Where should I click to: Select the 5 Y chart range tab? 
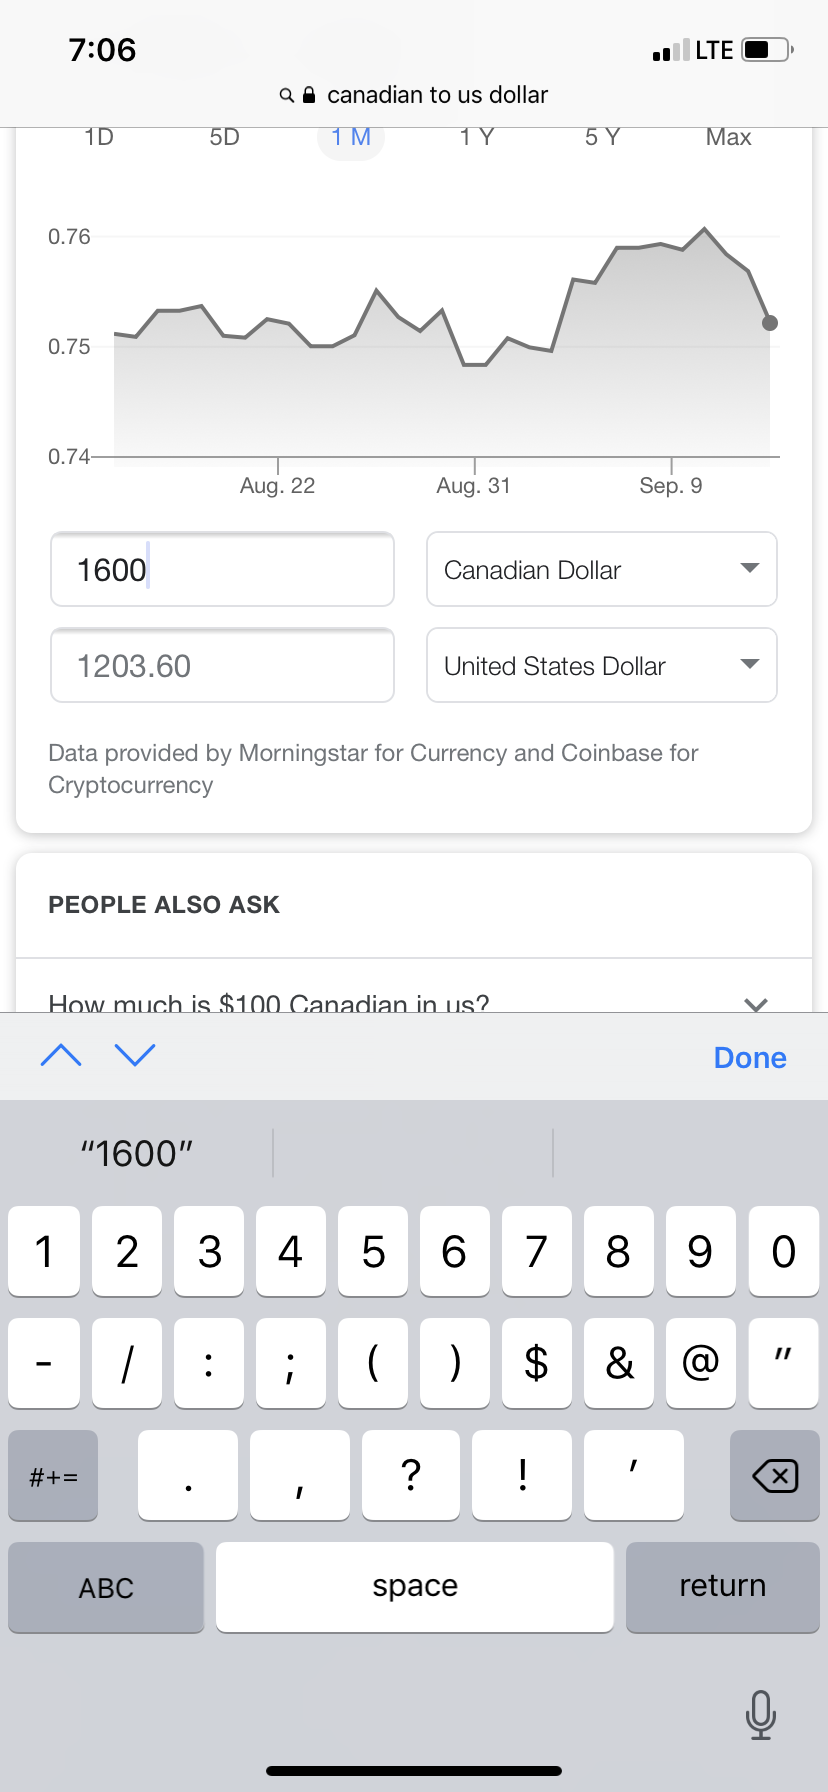(602, 138)
